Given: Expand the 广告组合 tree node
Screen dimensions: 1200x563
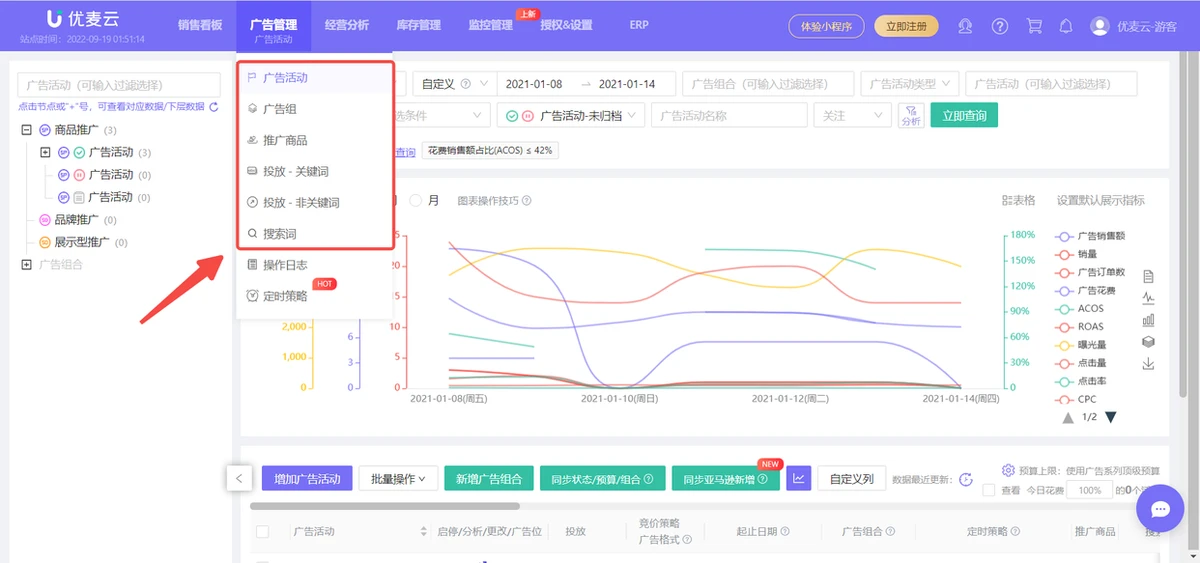Looking at the screenshot, I should pyautogui.click(x=26, y=264).
